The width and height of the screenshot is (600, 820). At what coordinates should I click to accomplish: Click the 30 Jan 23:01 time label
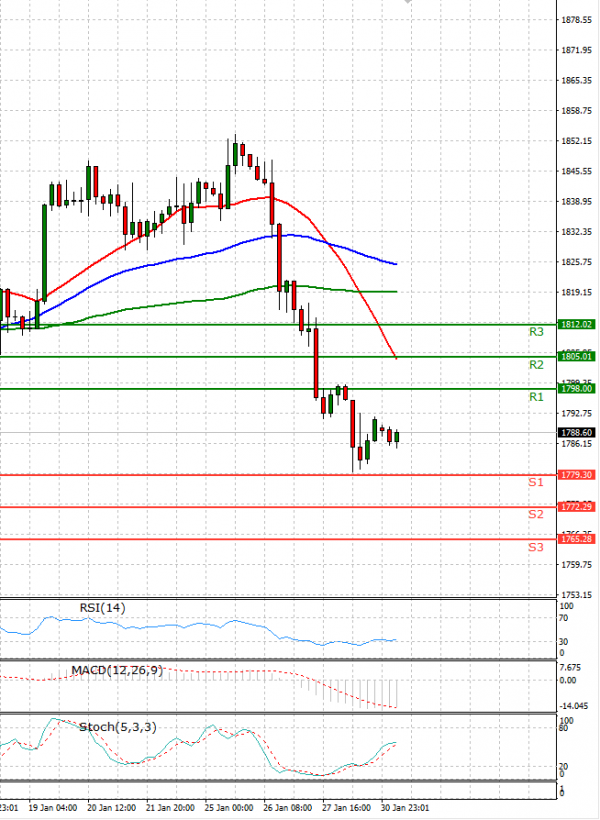tap(405, 808)
